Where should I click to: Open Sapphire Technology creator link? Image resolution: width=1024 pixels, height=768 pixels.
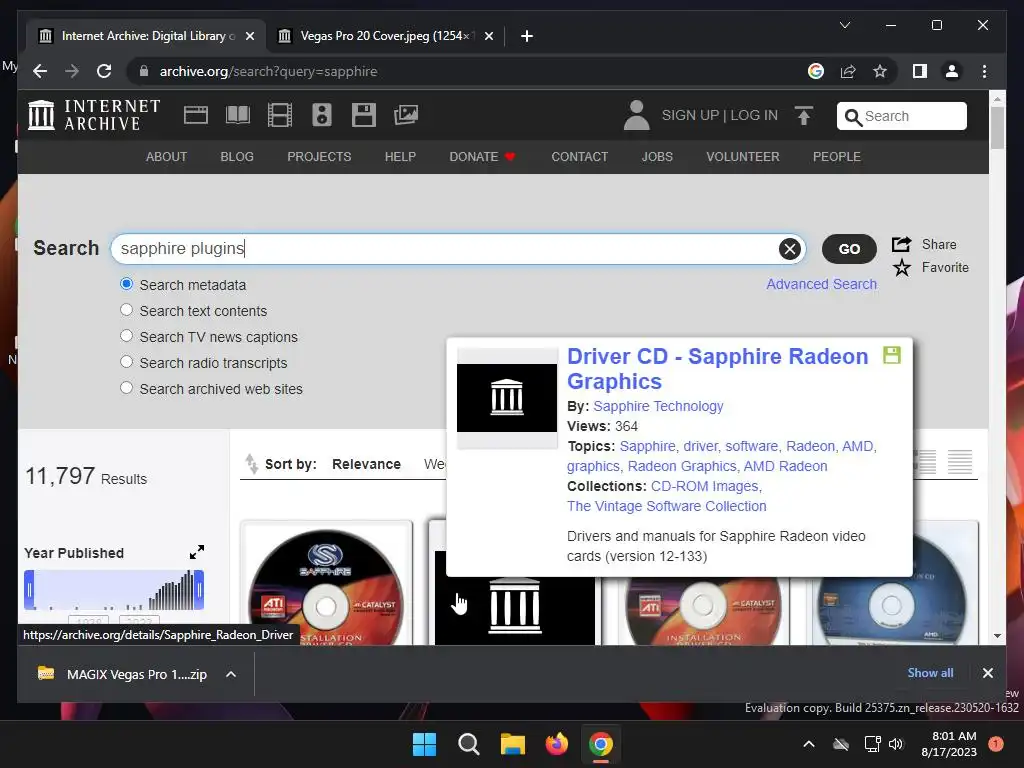pos(658,406)
